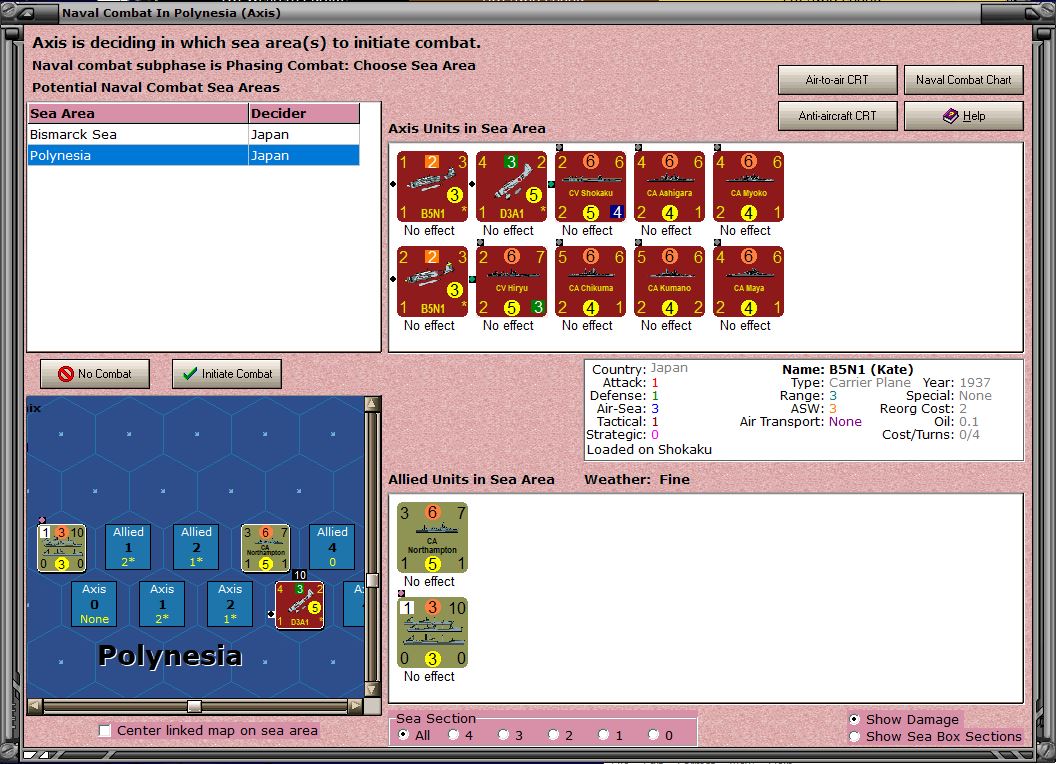Select the Allied convoy counter in Allied units panel
The width and height of the screenshot is (1056, 764).
click(432, 633)
